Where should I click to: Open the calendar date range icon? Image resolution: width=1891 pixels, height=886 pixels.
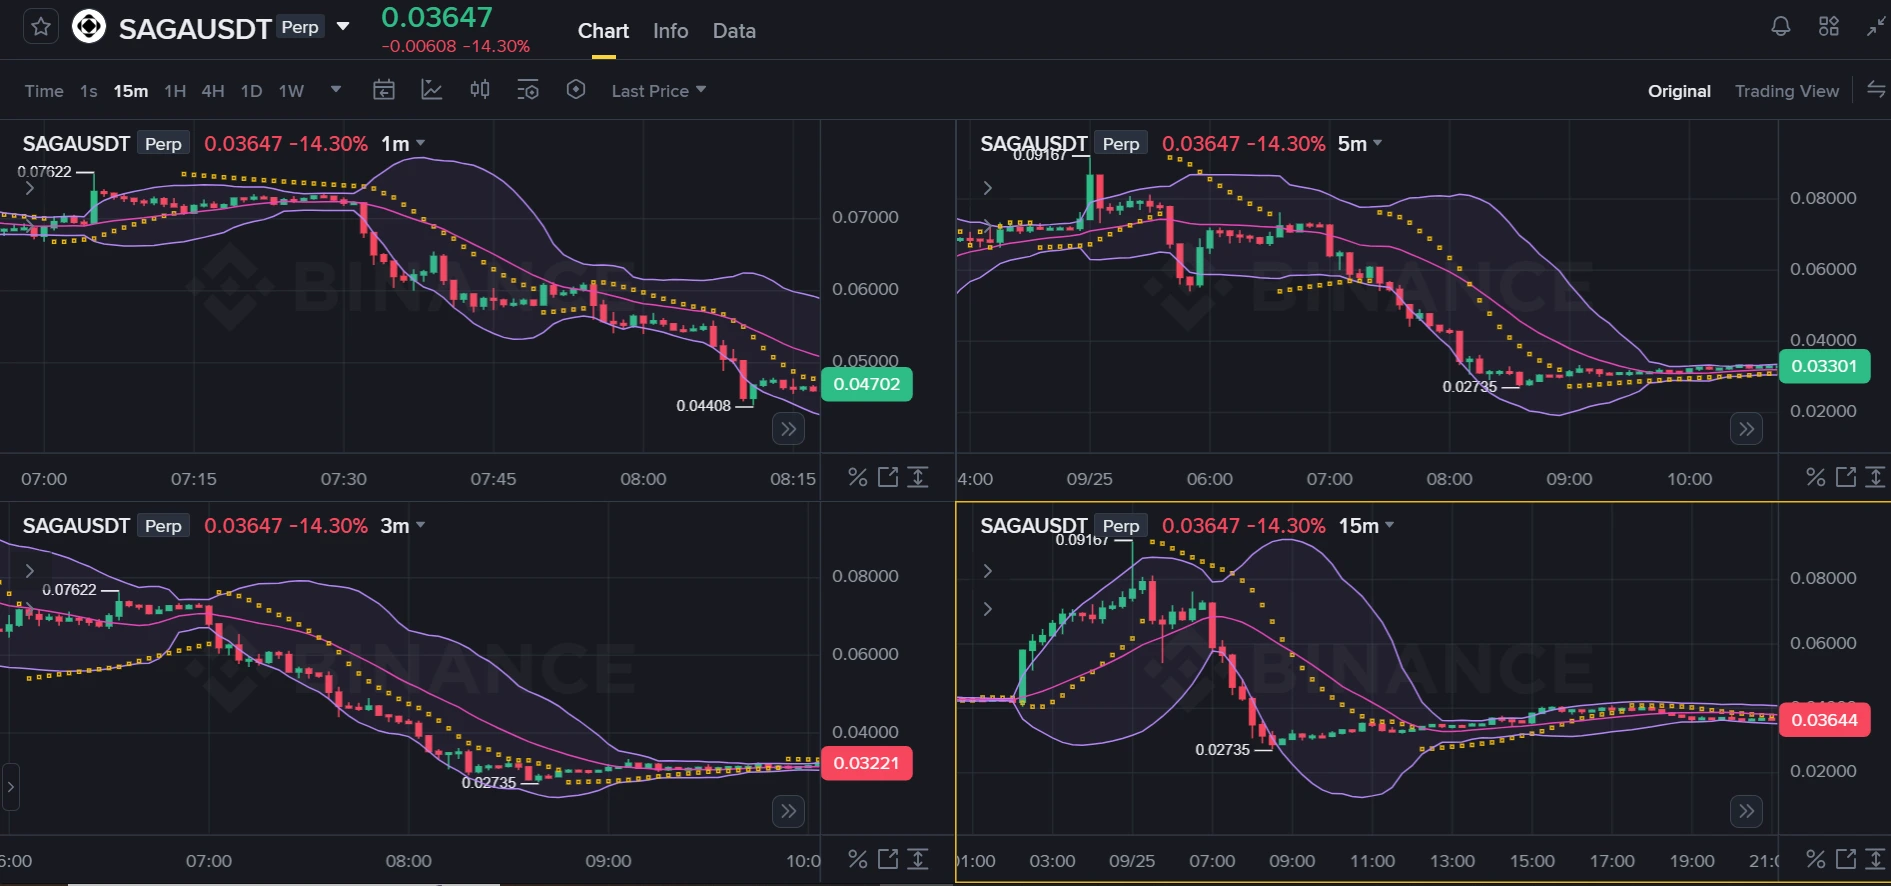click(x=384, y=90)
